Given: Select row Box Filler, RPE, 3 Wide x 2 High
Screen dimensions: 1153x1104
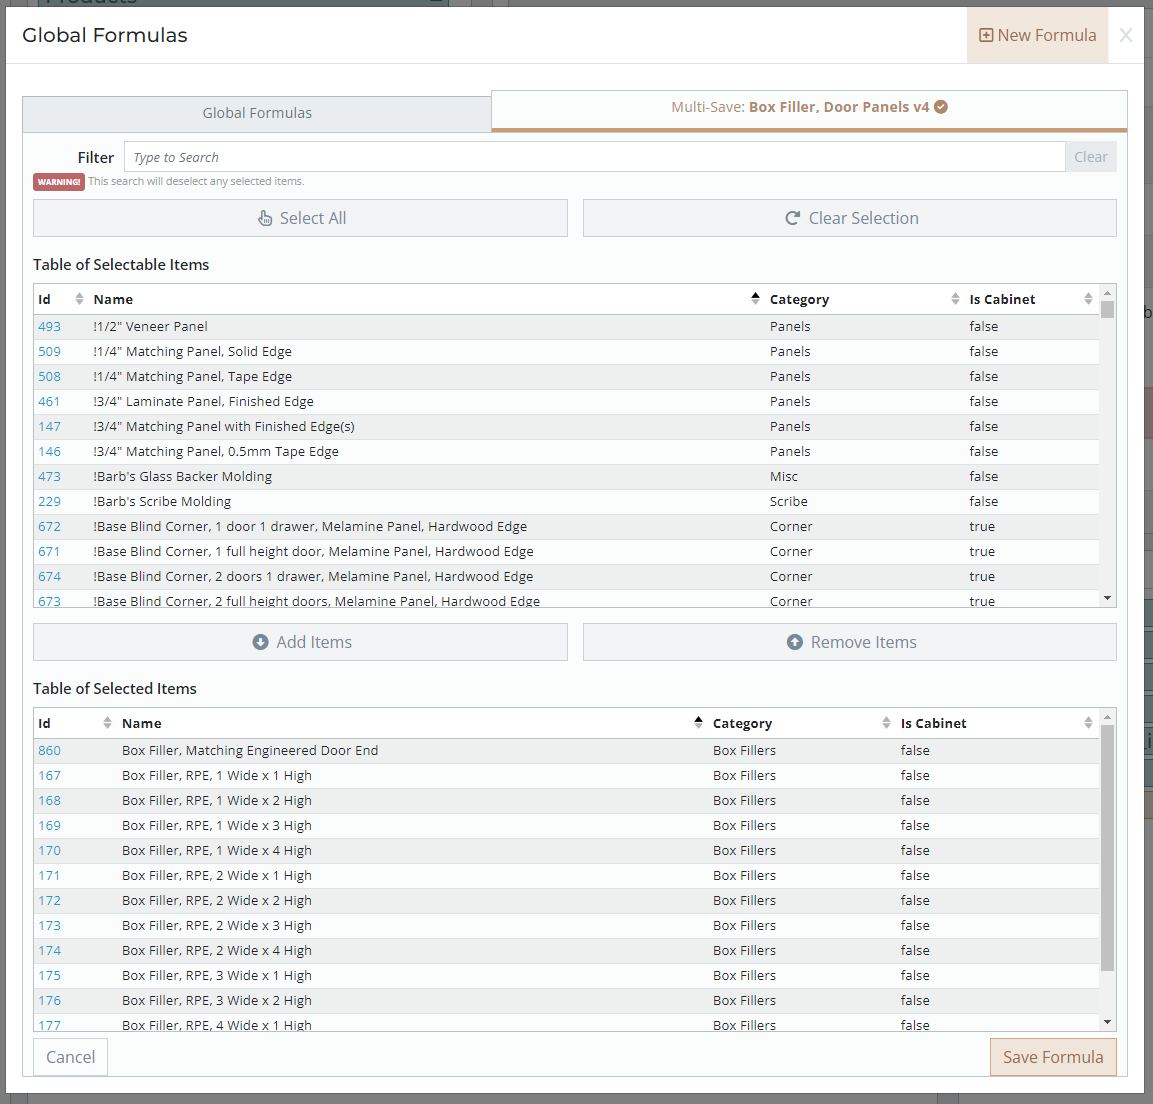Looking at the screenshot, I should click(566, 1000).
